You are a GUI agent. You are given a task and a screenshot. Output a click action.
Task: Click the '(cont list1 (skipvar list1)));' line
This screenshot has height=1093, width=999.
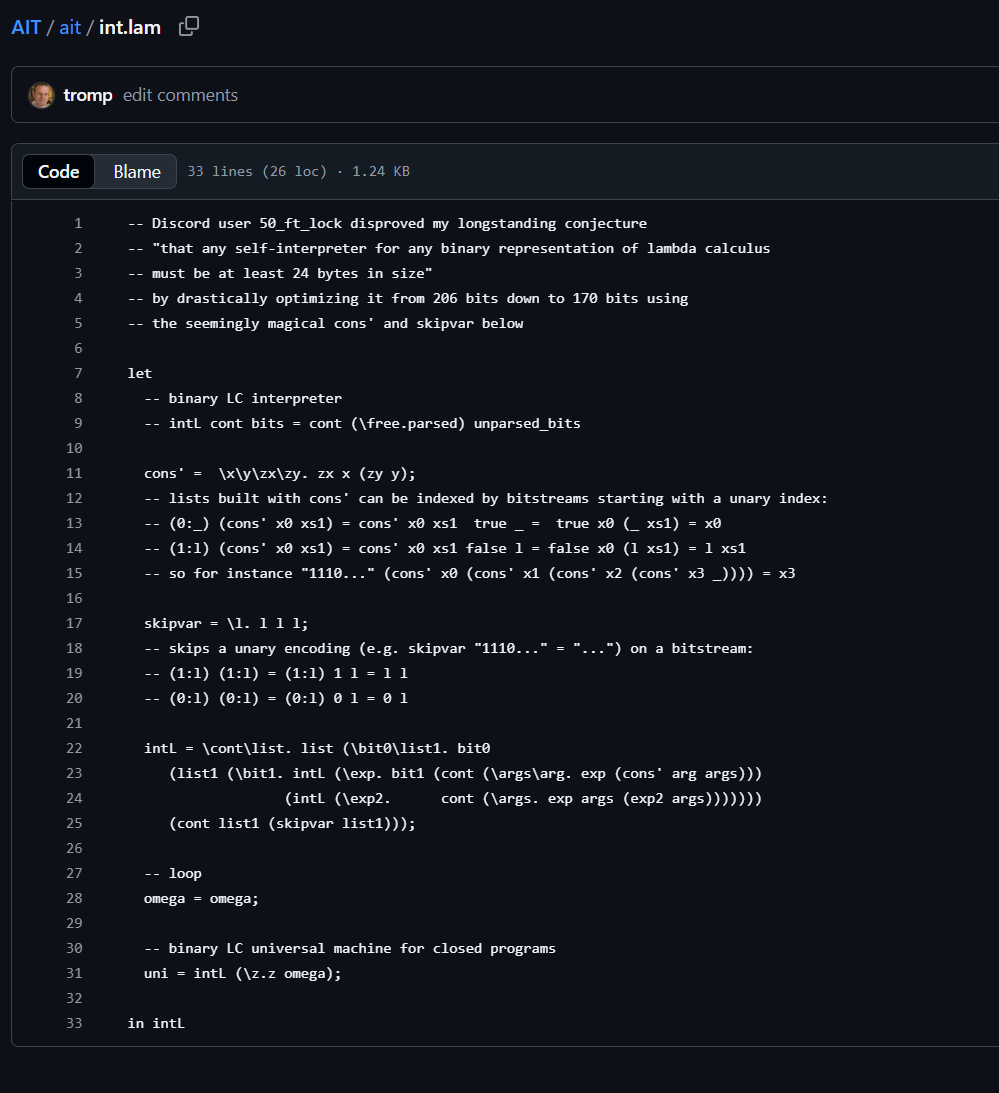pyautogui.click(x=292, y=823)
